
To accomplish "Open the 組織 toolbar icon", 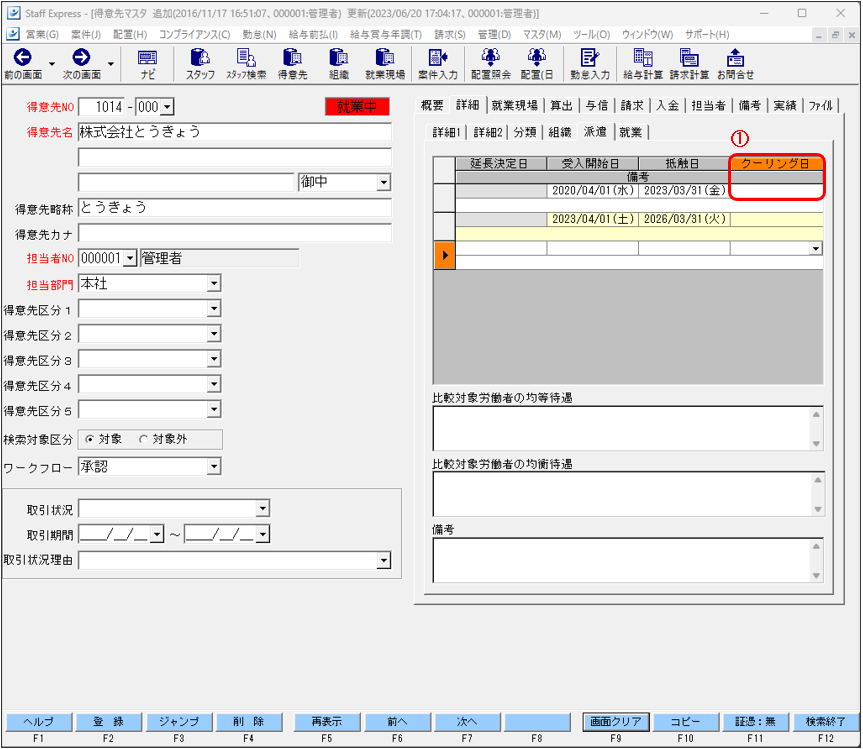I will click(x=338, y=57).
